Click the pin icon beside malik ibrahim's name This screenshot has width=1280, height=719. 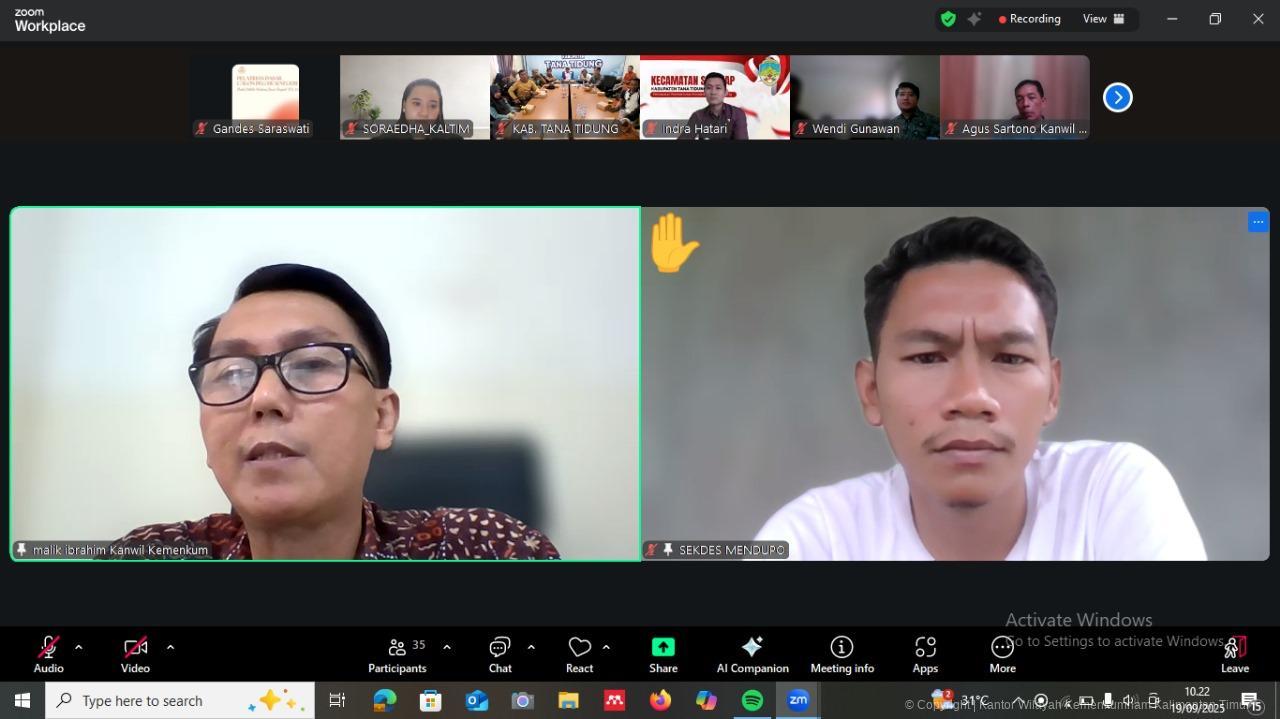[x=21, y=550]
